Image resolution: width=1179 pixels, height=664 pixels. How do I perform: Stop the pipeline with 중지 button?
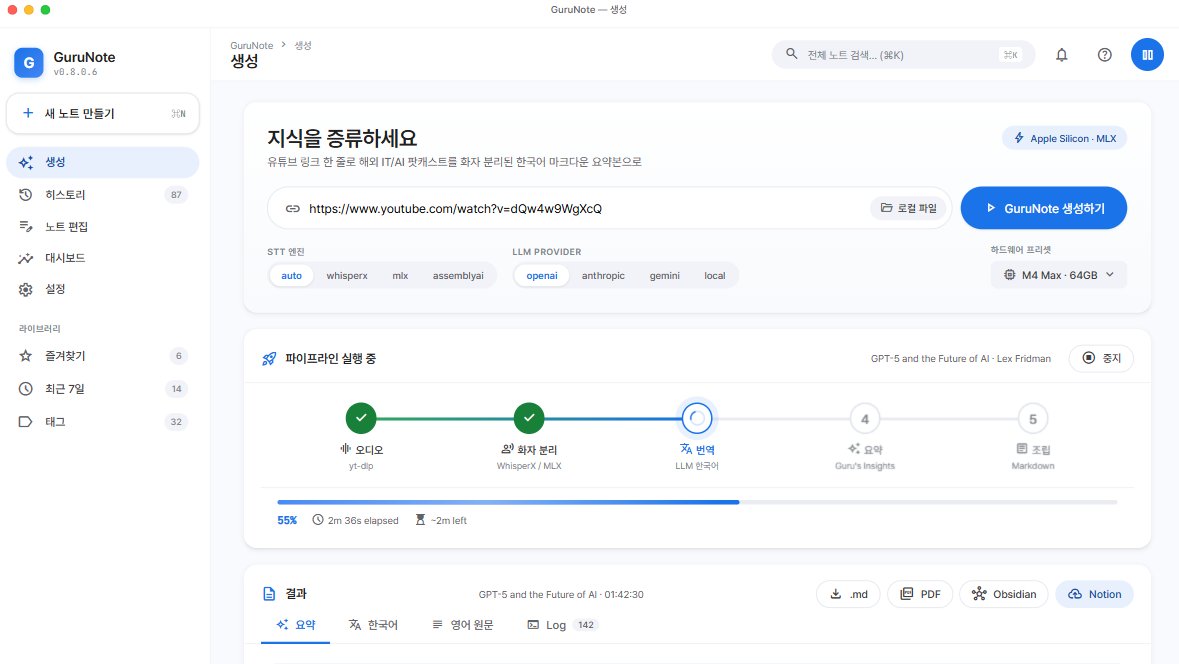(1101, 359)
